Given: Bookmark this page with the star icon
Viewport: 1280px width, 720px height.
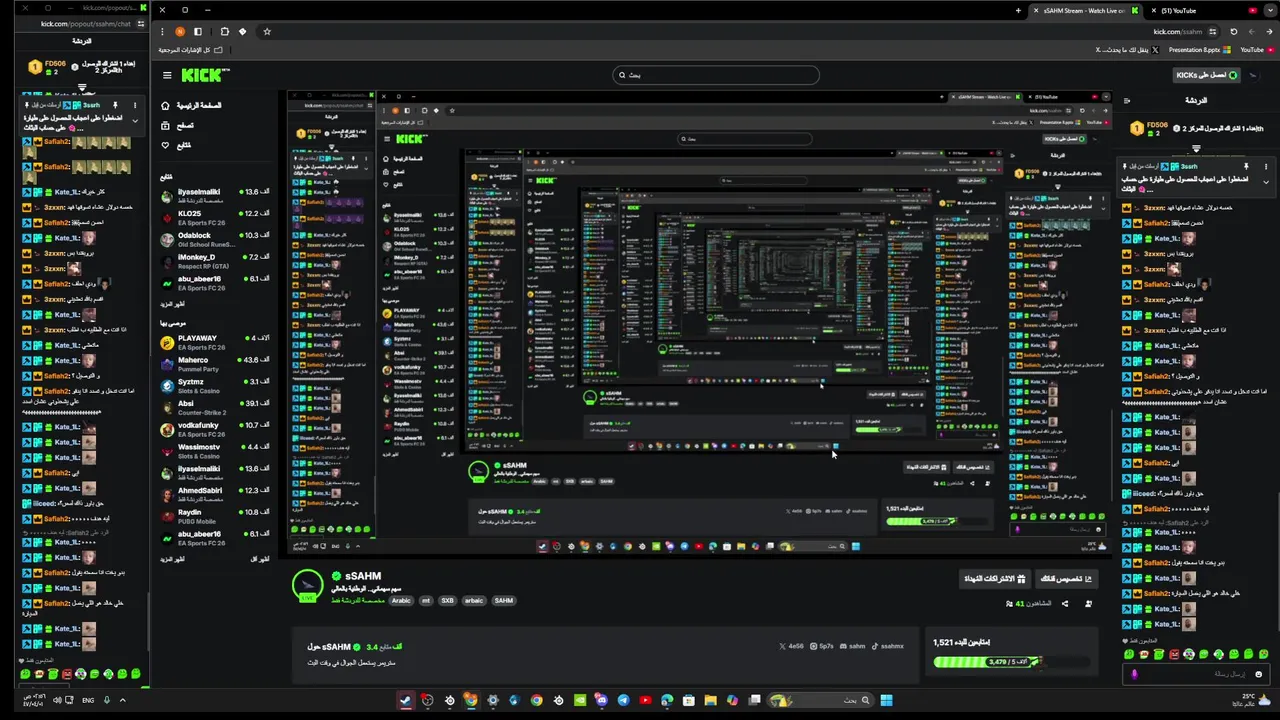Looking at the screenshot, I should pyautogui.click(x=267, y=31).
